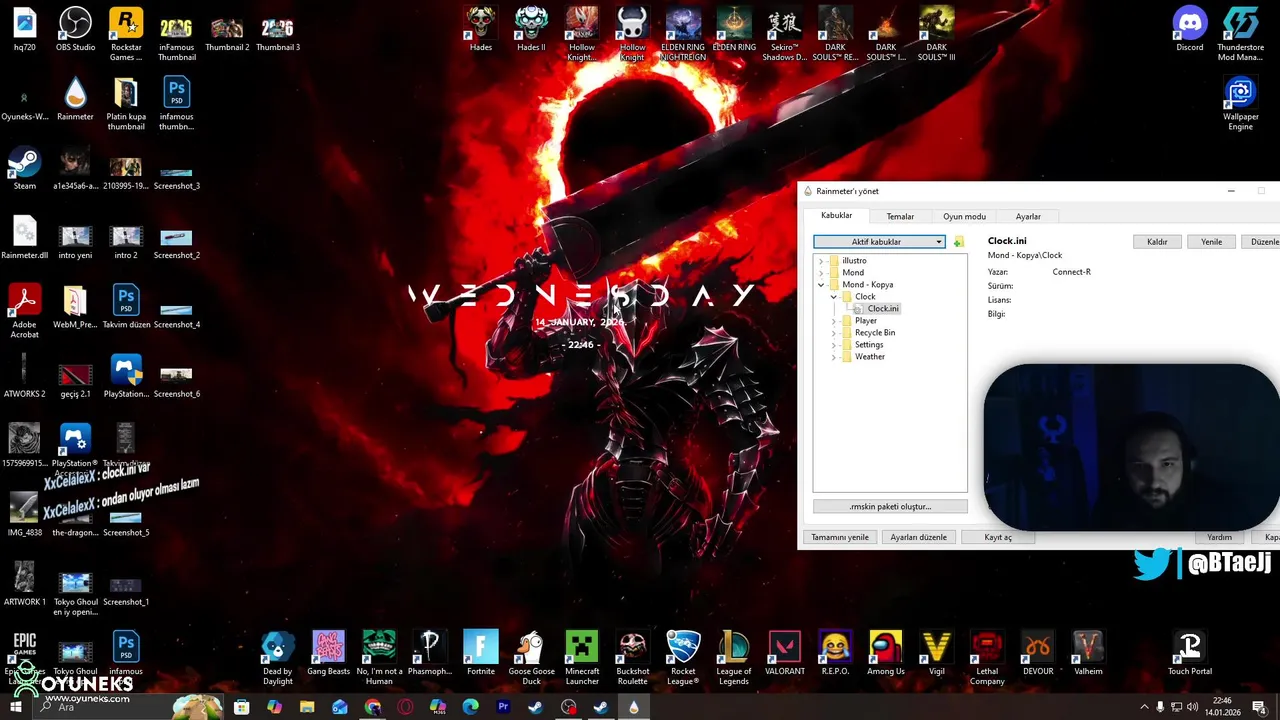Select the League of Legends icon
Screen dimensions: 1280x720
coord(734,658)
